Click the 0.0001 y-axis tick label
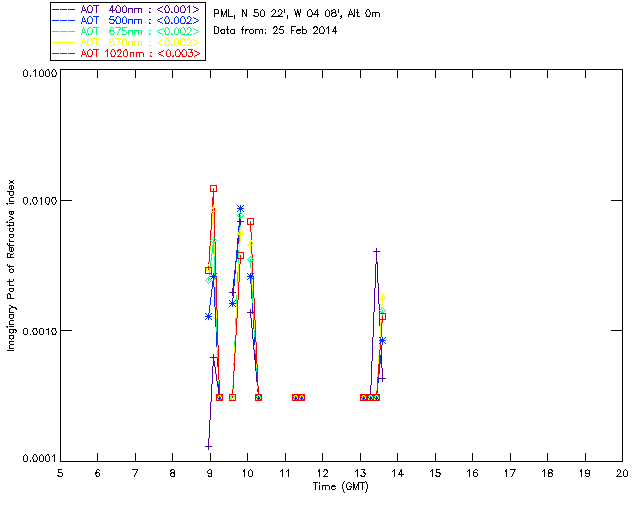Screen dimensions: 640x512 tap(40, 459)
